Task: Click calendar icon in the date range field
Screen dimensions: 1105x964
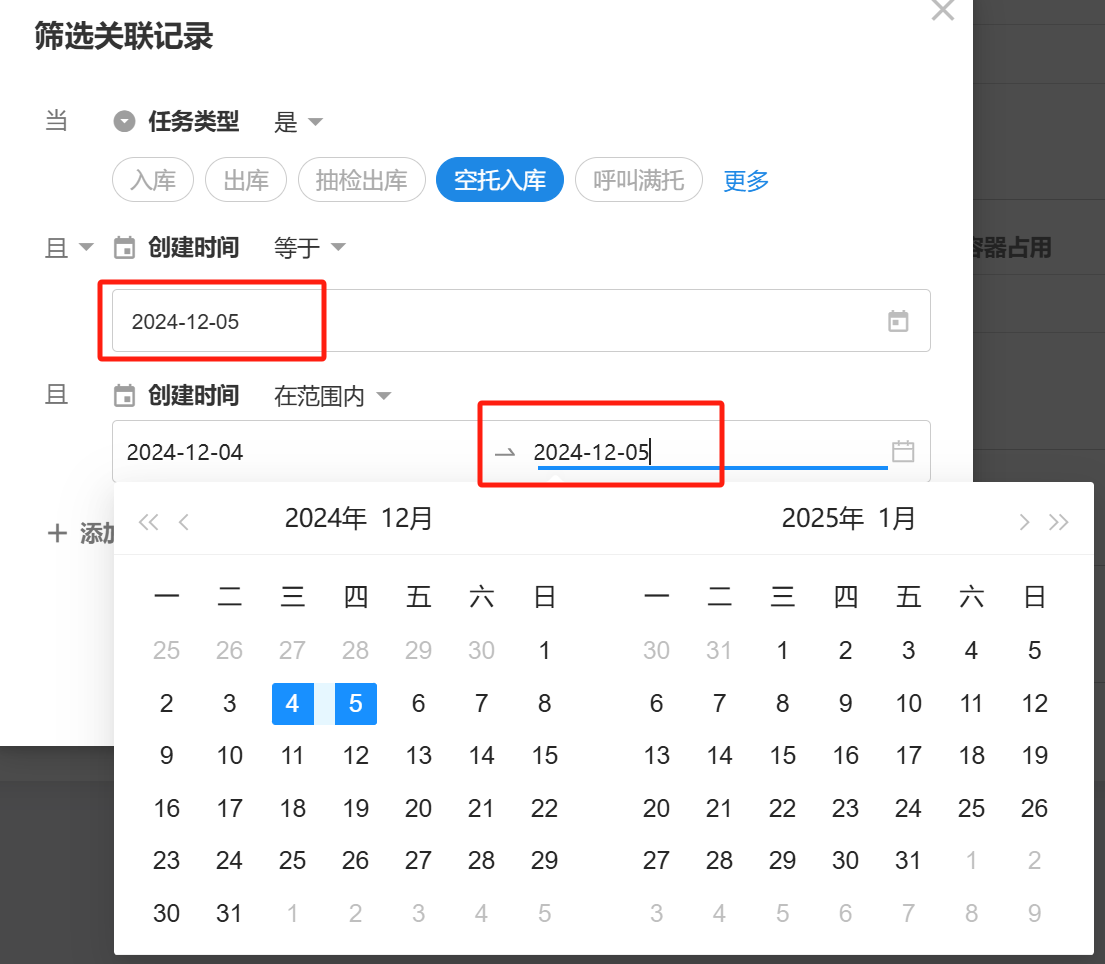Action: click(903, 451)
